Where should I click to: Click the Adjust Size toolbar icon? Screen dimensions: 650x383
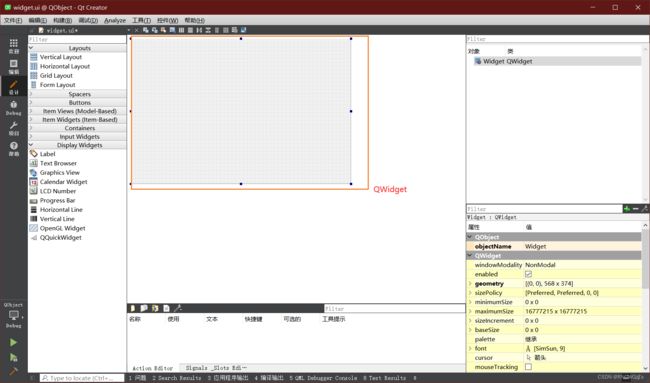[x=243, y=30]
